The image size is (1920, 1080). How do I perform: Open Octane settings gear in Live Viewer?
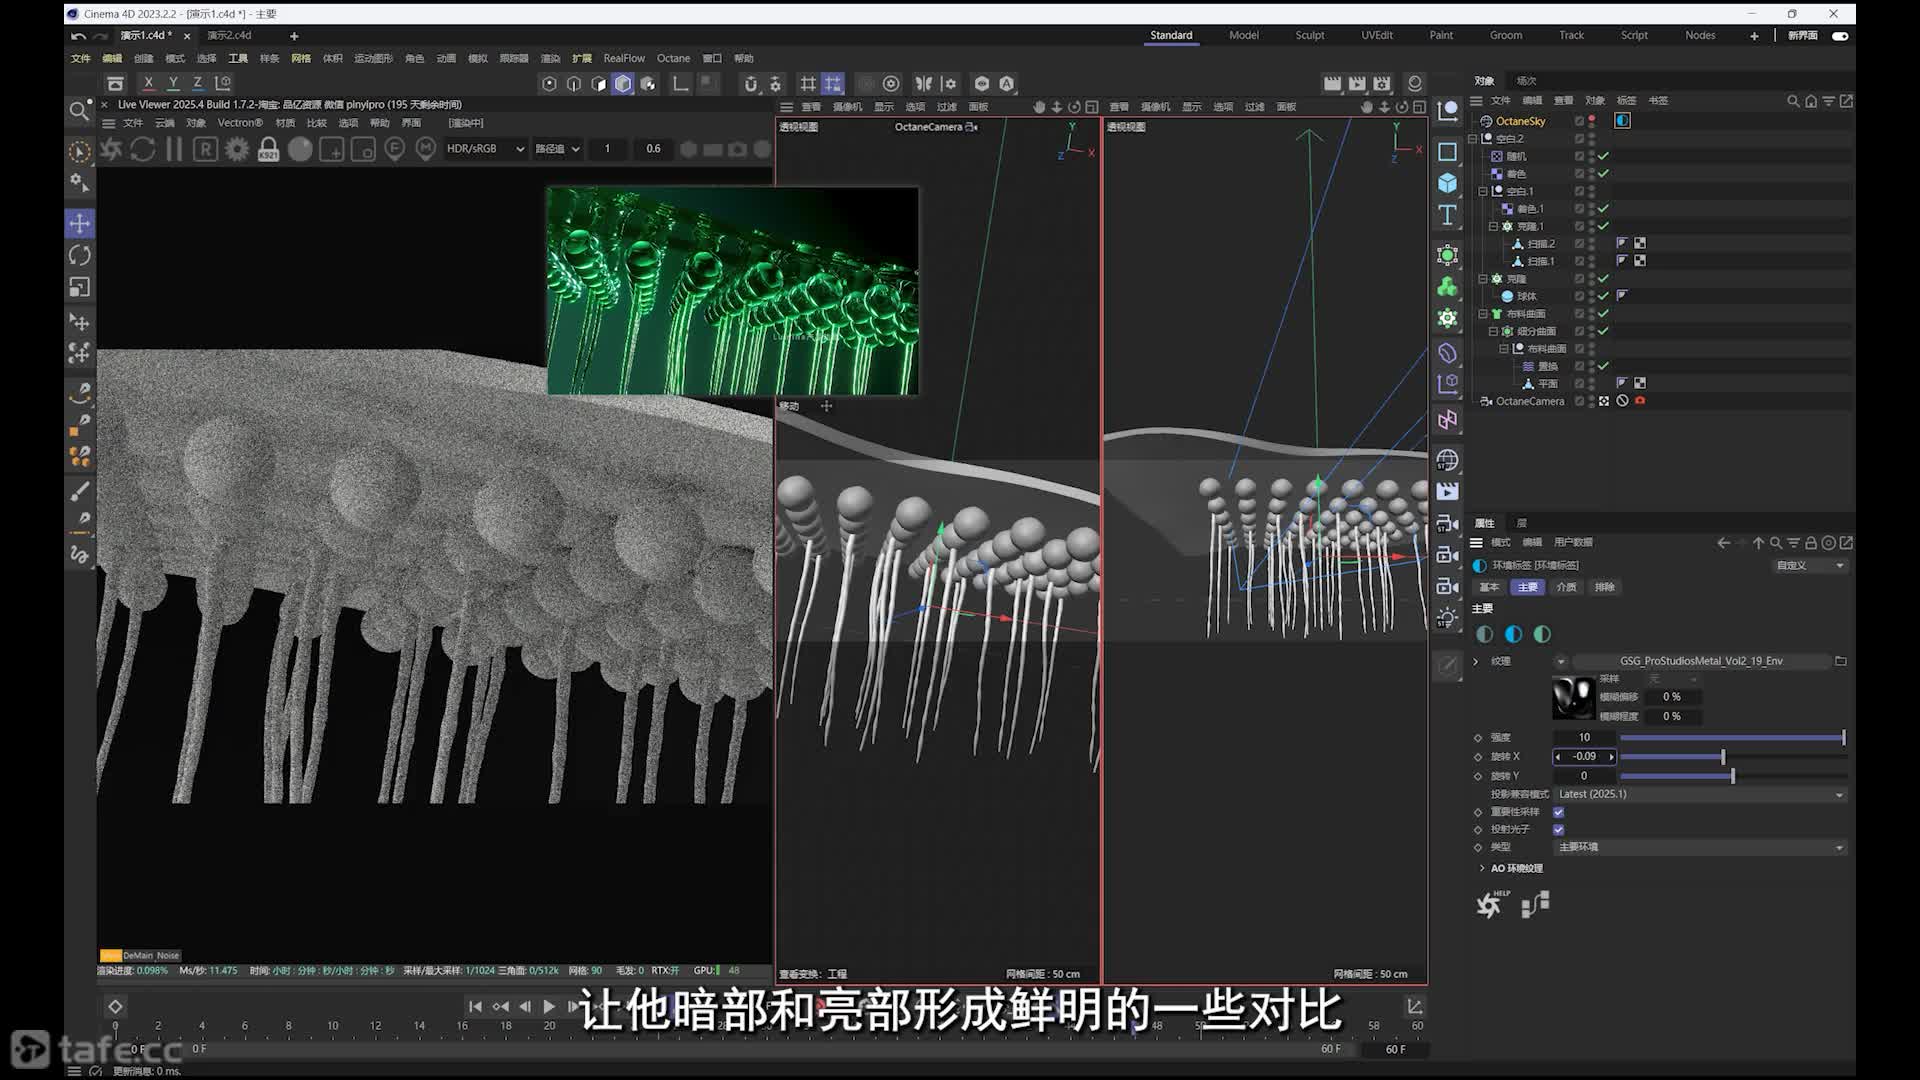237,149
